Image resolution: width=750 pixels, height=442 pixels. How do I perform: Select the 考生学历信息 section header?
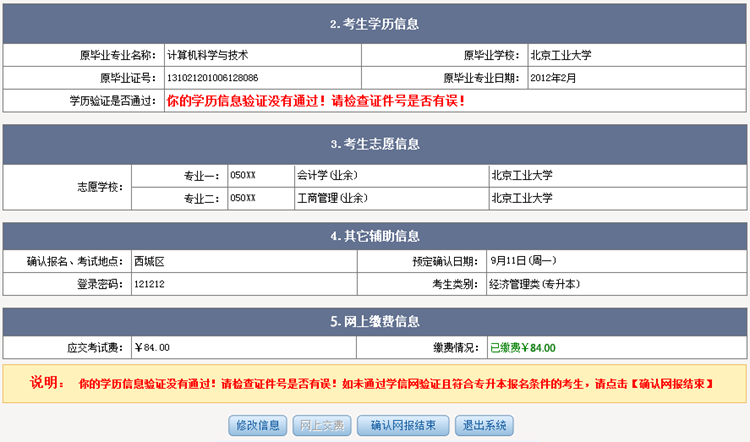[x=374, y=24]
